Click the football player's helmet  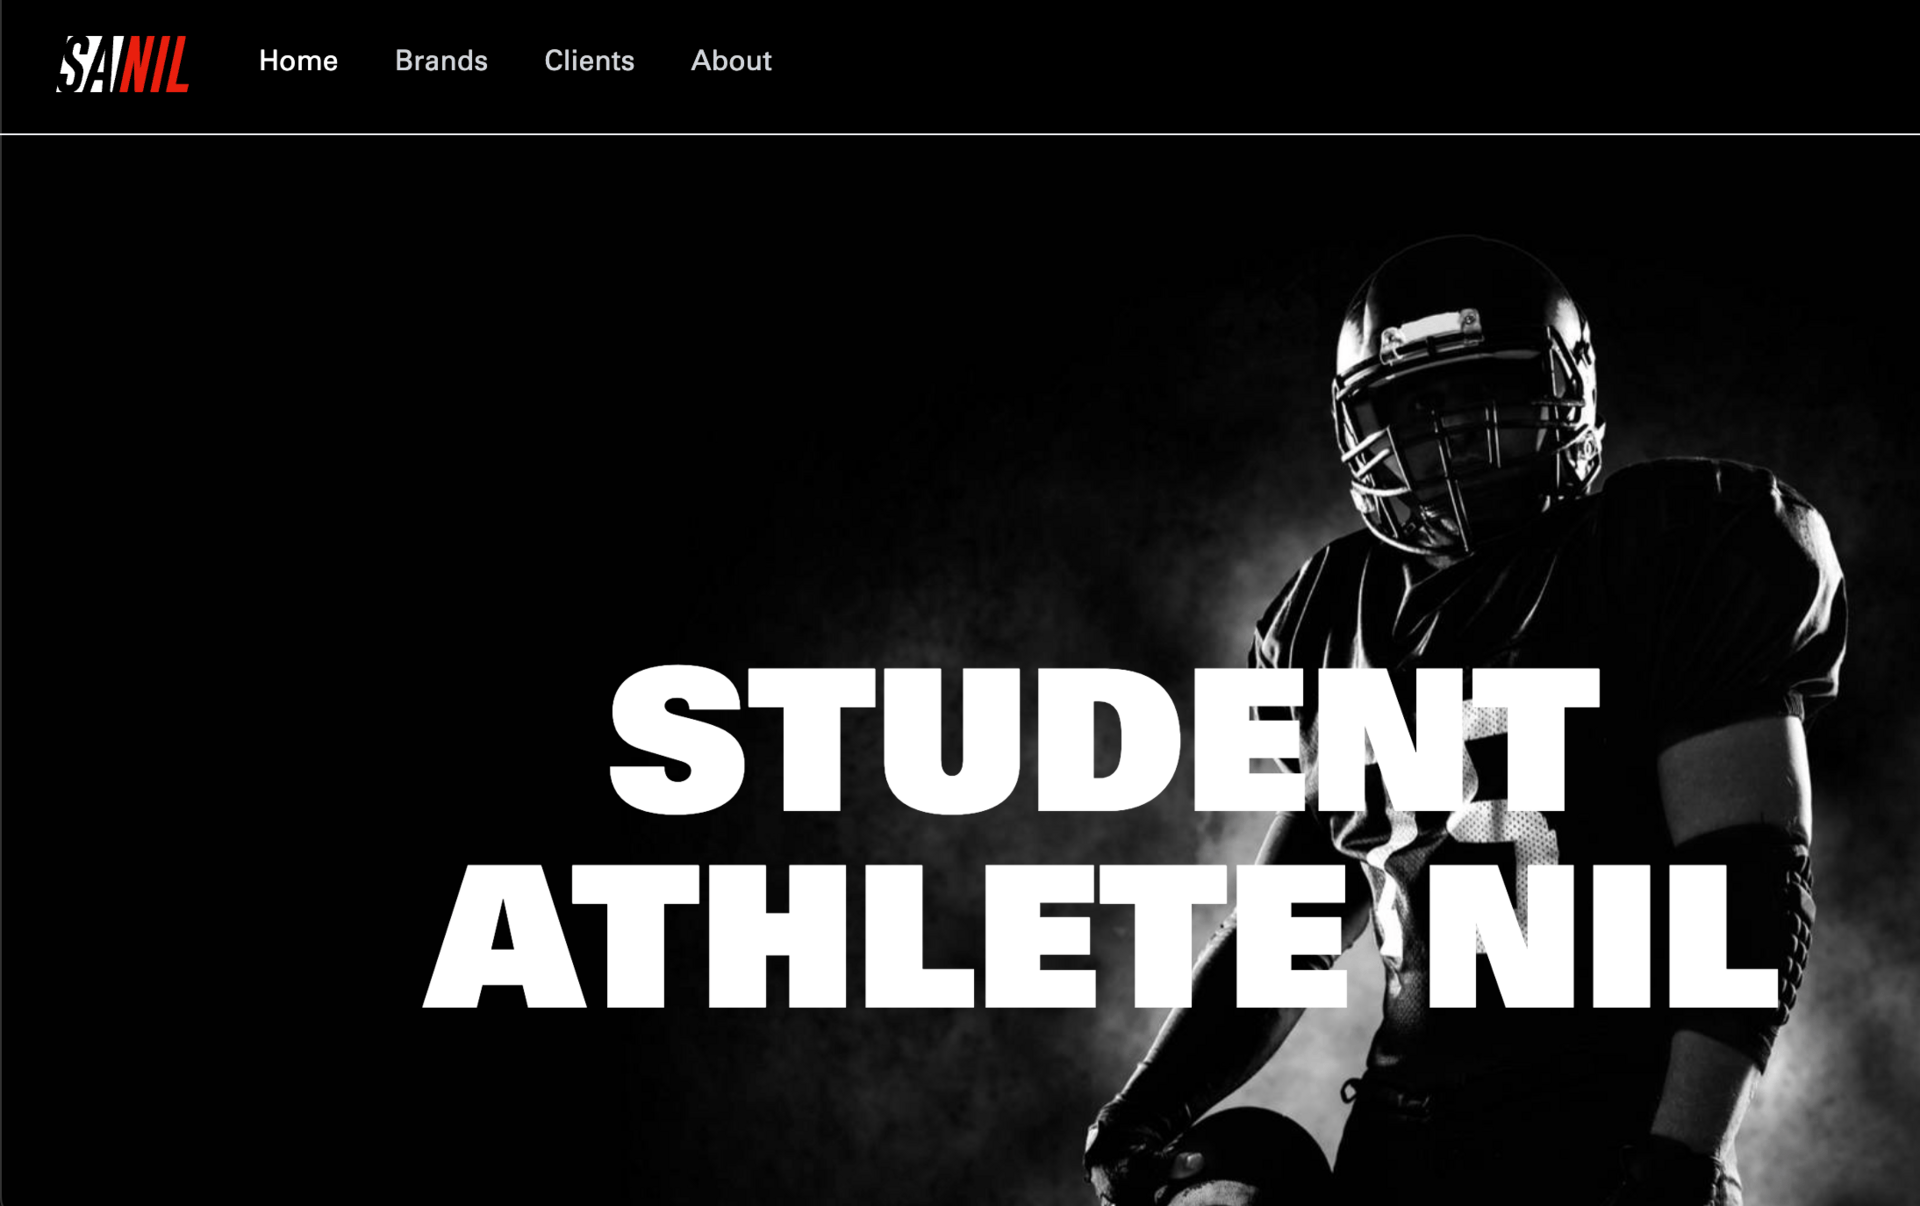point(1465,390)
